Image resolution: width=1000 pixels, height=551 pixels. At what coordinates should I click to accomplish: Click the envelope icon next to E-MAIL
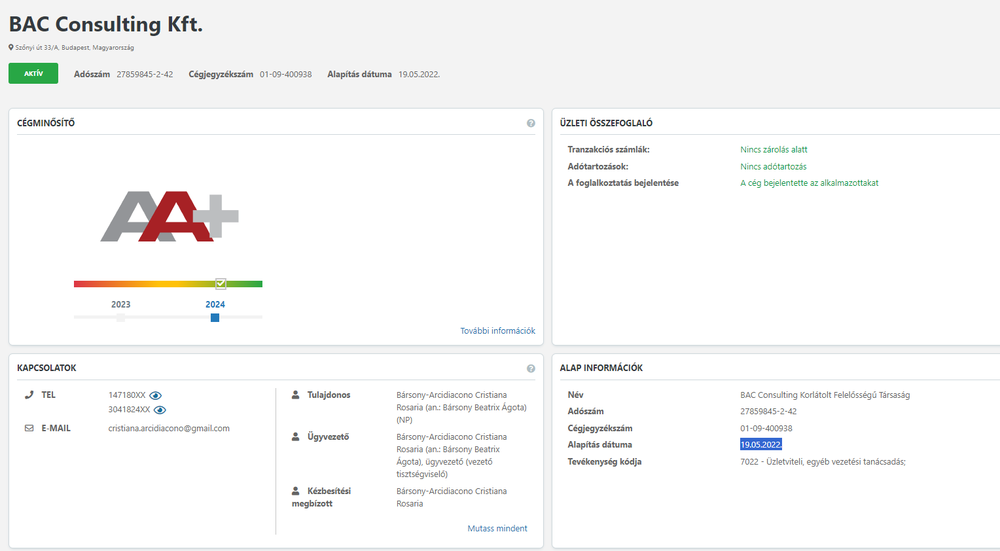[29, 428]
